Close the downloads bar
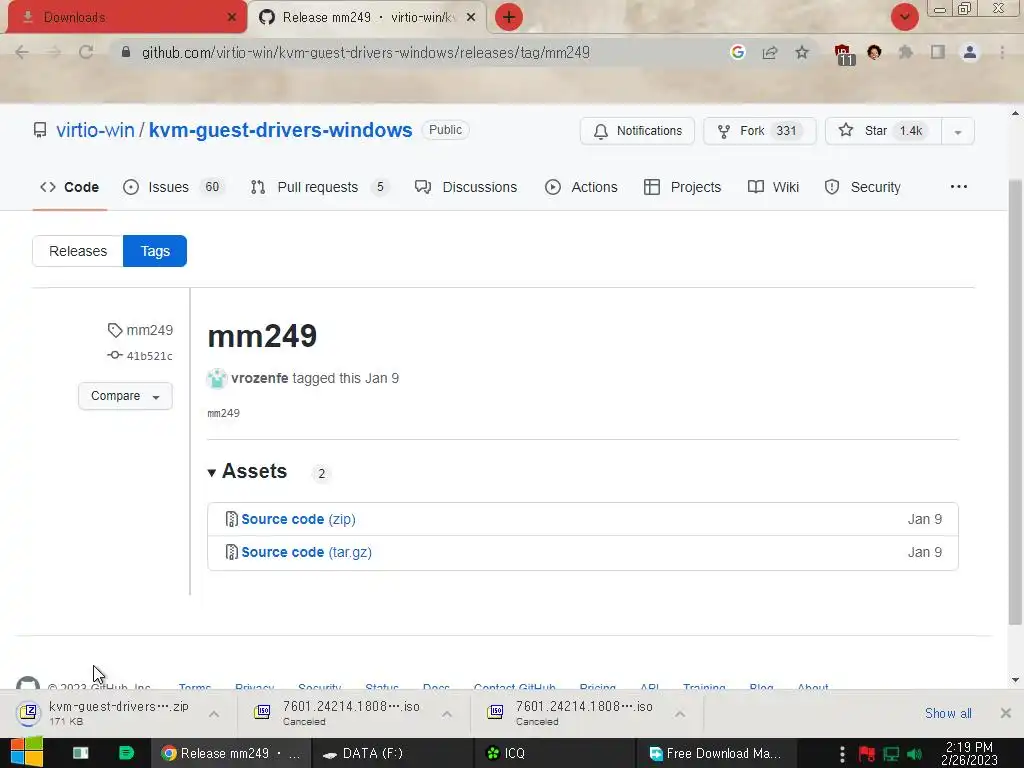Image resolution: width=1024 pixels, height=768 pixels. point(1006,713)
